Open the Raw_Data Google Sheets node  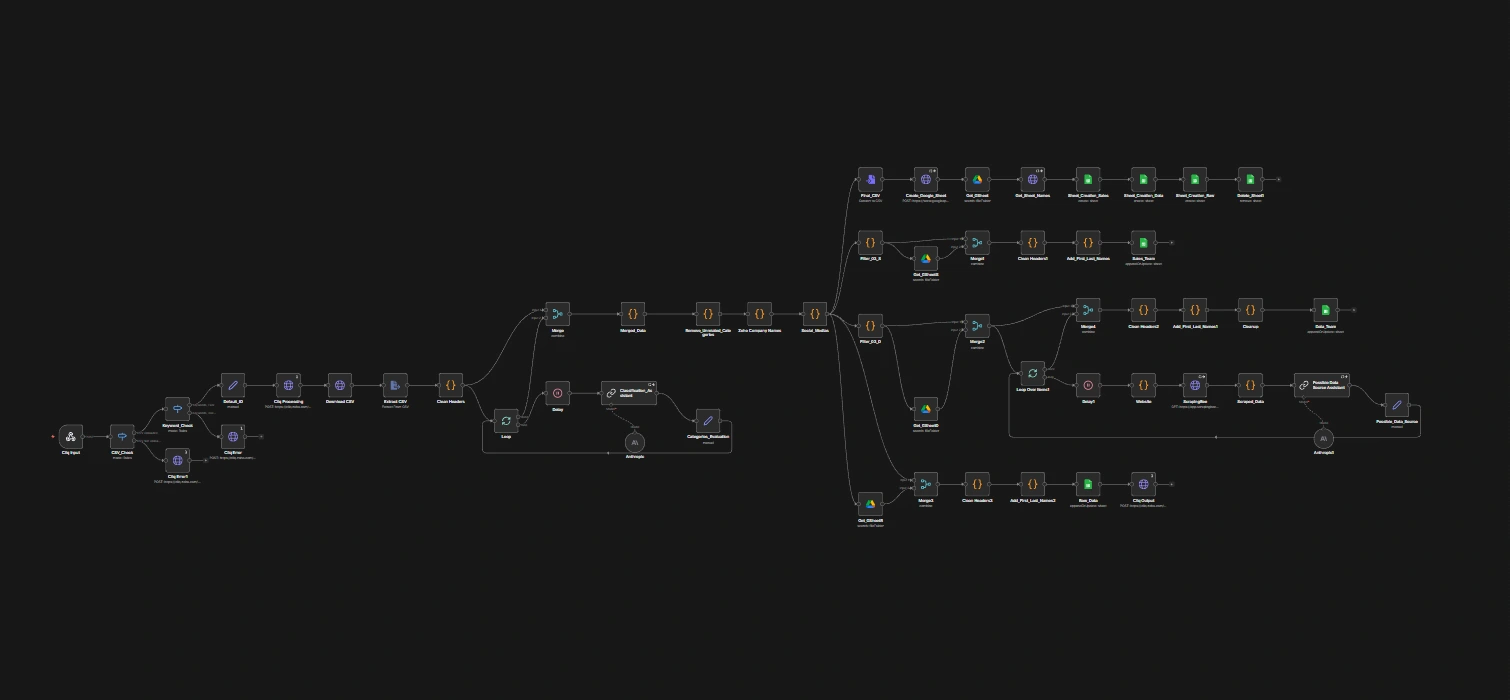pyautogui.click(x=1088, y=484)
